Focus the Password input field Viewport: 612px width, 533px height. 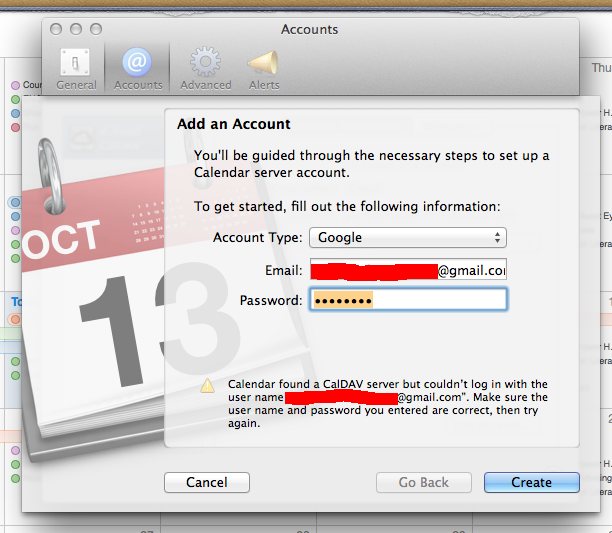(x=408, y=300)
